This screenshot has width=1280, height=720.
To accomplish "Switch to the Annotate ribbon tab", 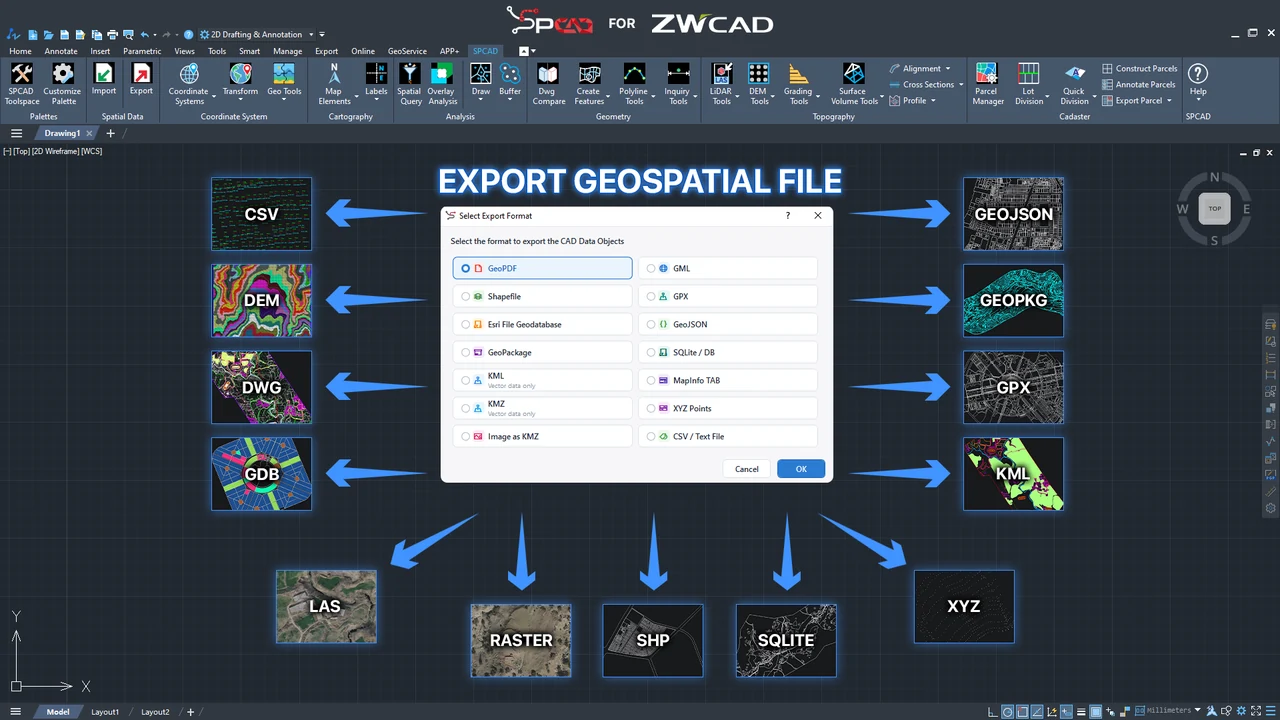I will pos(61,51).
